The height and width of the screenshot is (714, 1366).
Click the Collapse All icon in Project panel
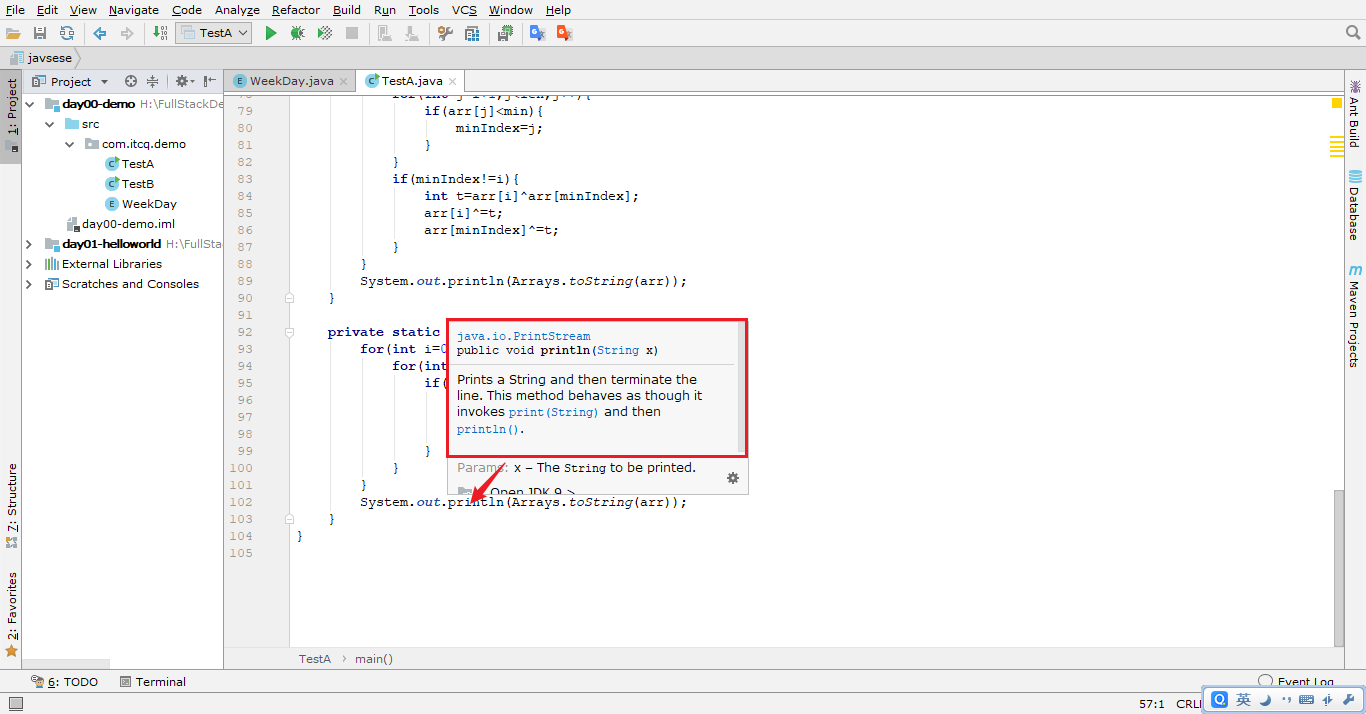tap(152, 81)
